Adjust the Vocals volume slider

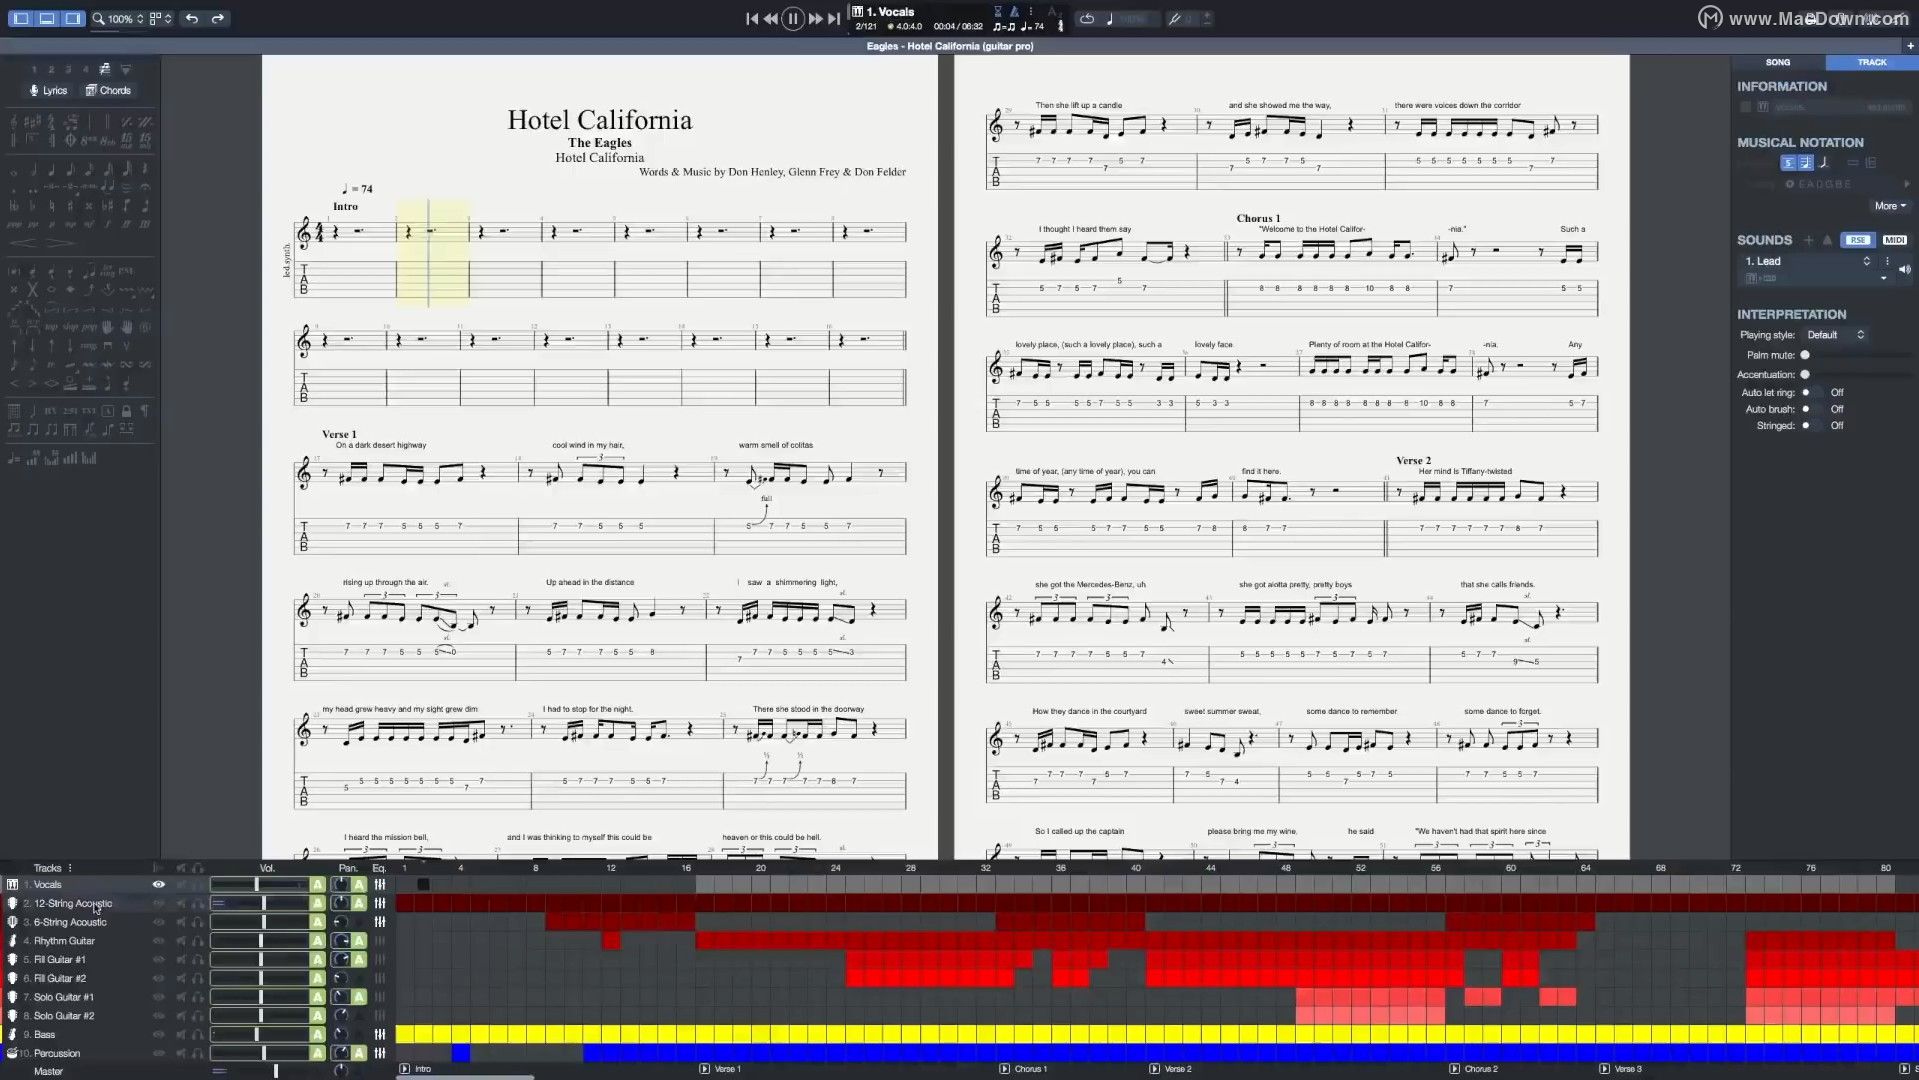pos(259,885)
